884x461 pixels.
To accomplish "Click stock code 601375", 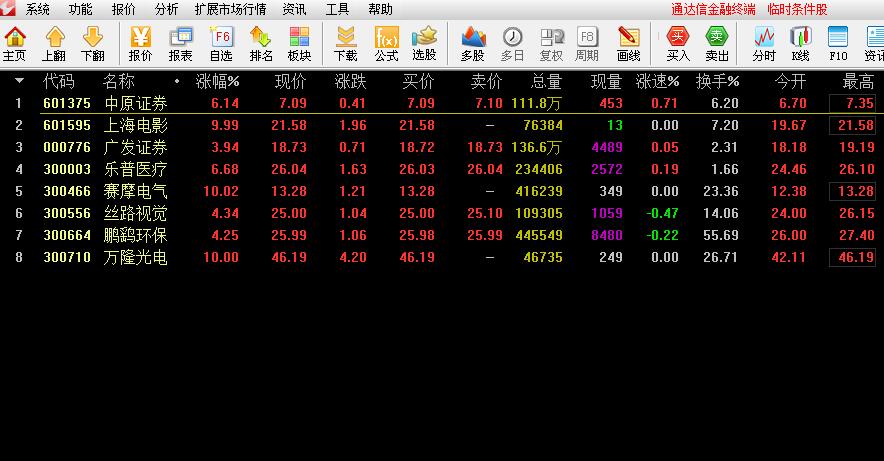I will (x=67, y=103).
